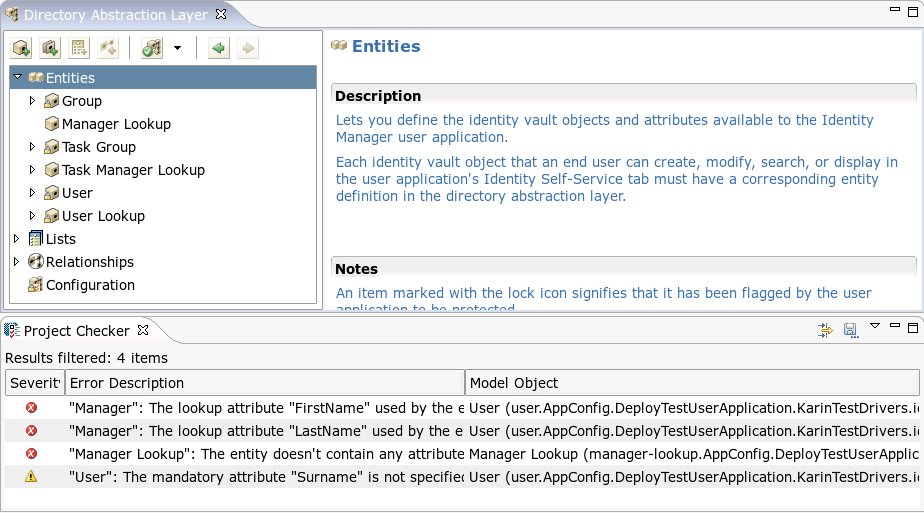Click the Add Entity toolbar icon
The height and width of the screenshot is (513, 924).
(x=22, y=48)
